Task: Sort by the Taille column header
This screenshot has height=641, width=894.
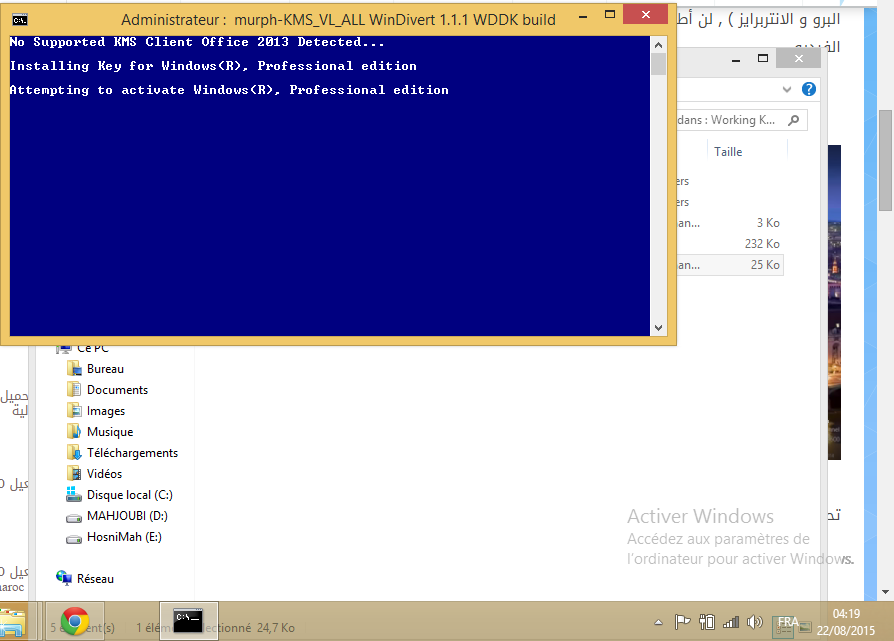Action: click(x=728, y=152)
